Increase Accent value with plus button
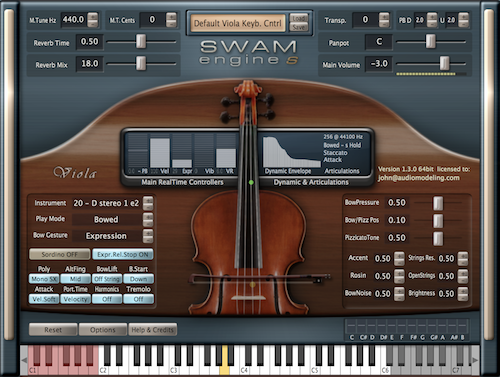 tap(399, 255)
